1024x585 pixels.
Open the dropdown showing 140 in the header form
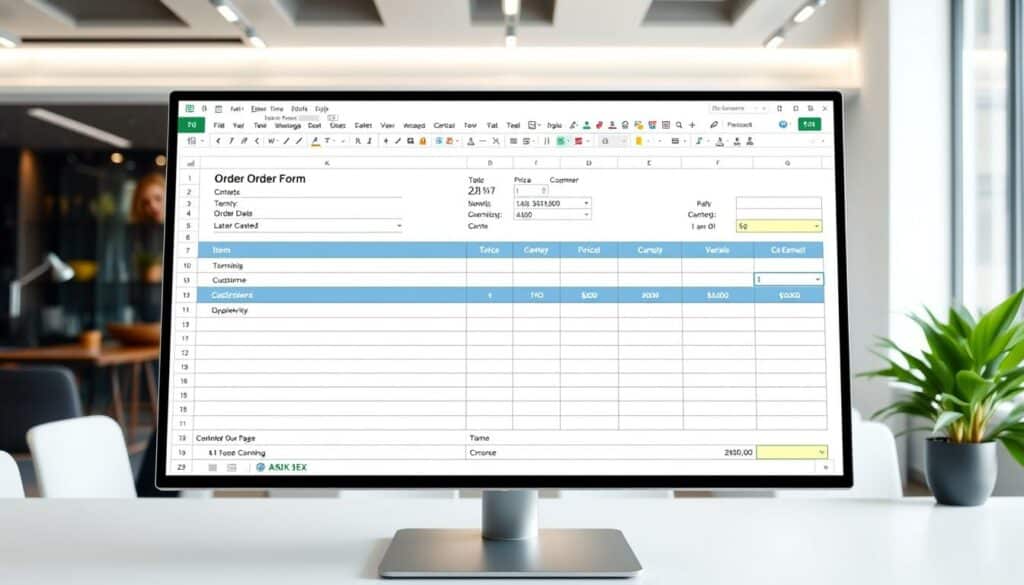[x=552, y=203]
